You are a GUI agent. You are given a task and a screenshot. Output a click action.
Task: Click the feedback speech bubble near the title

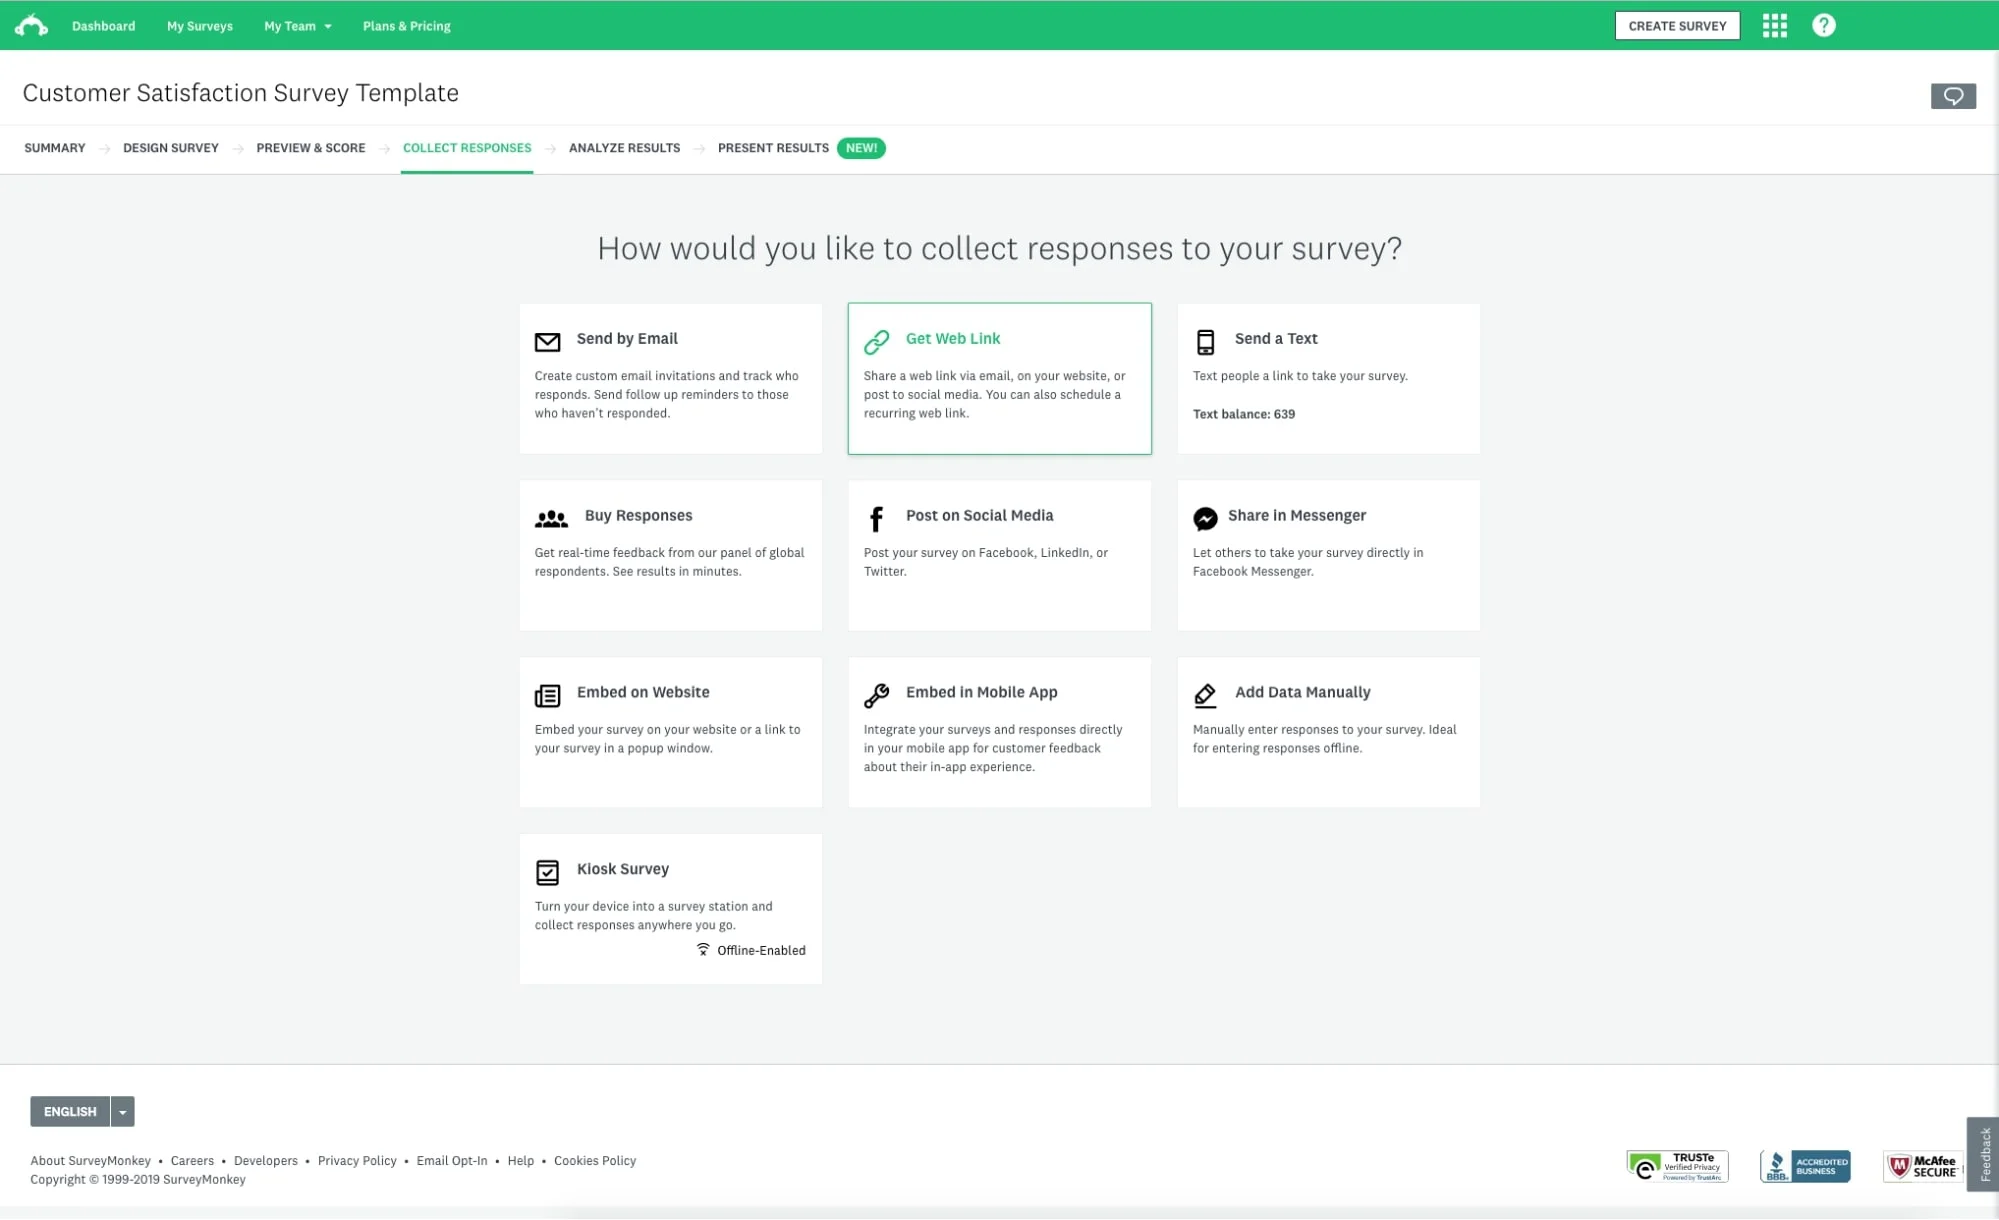click(x=1953, y=96)
